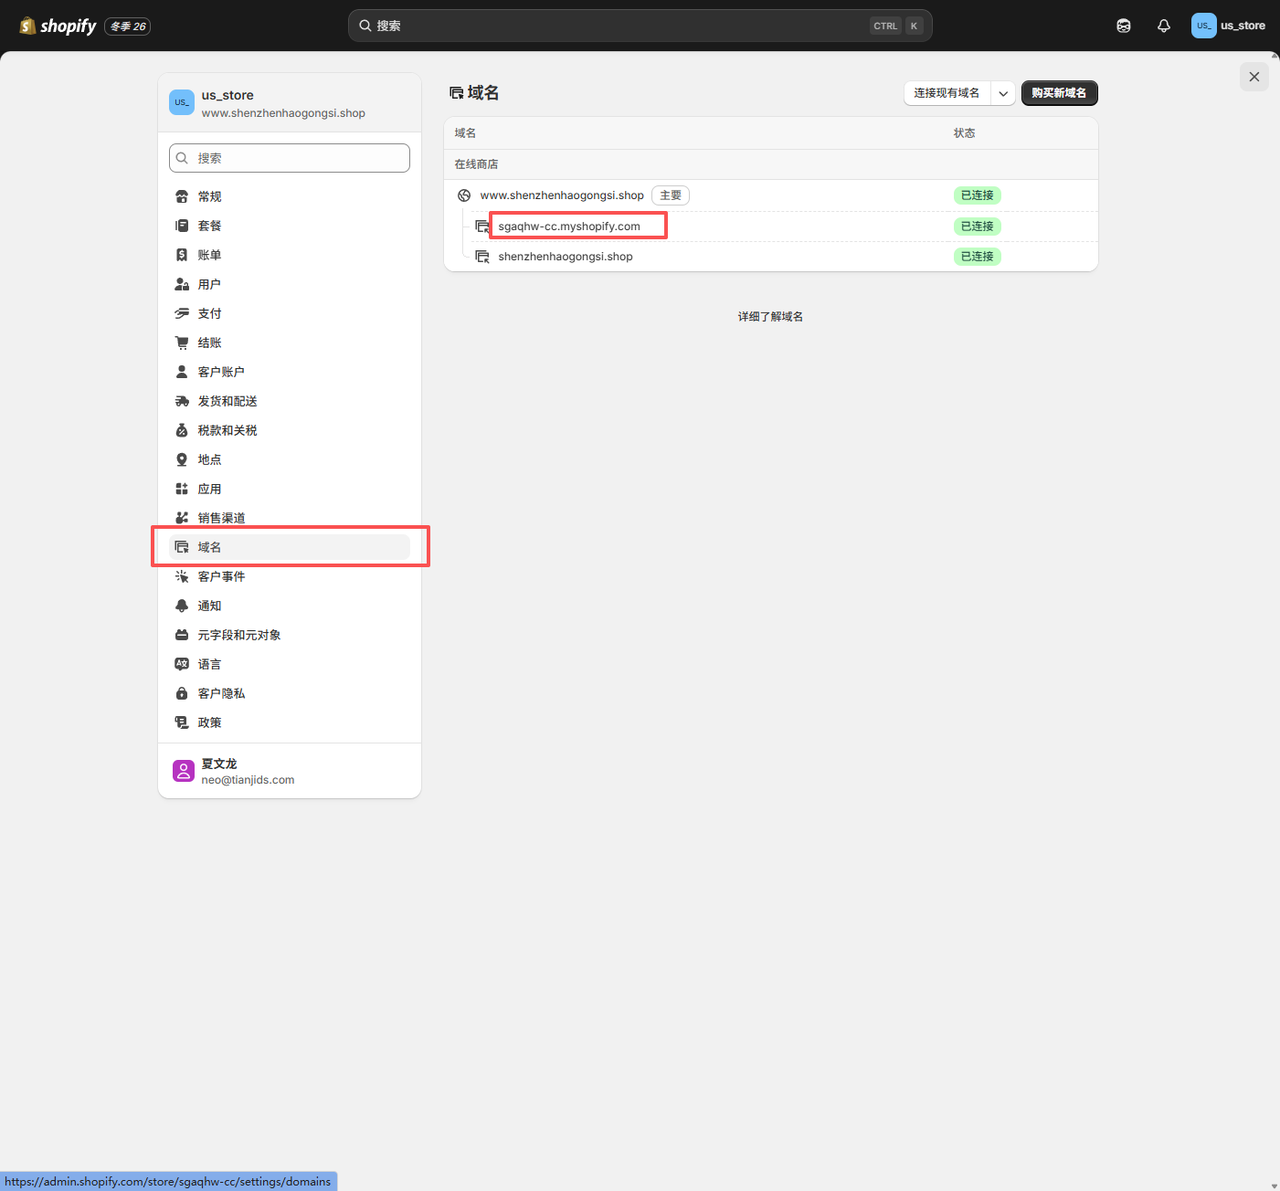Click the 连接现有域名 button
The width and height of the screenshot is (1280, 1191).
point(946,93)
